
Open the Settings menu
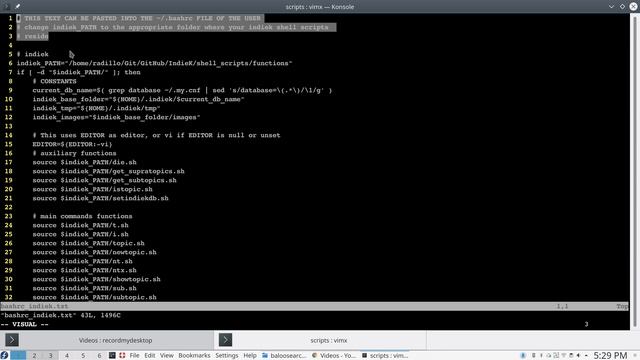pos(227,356)
